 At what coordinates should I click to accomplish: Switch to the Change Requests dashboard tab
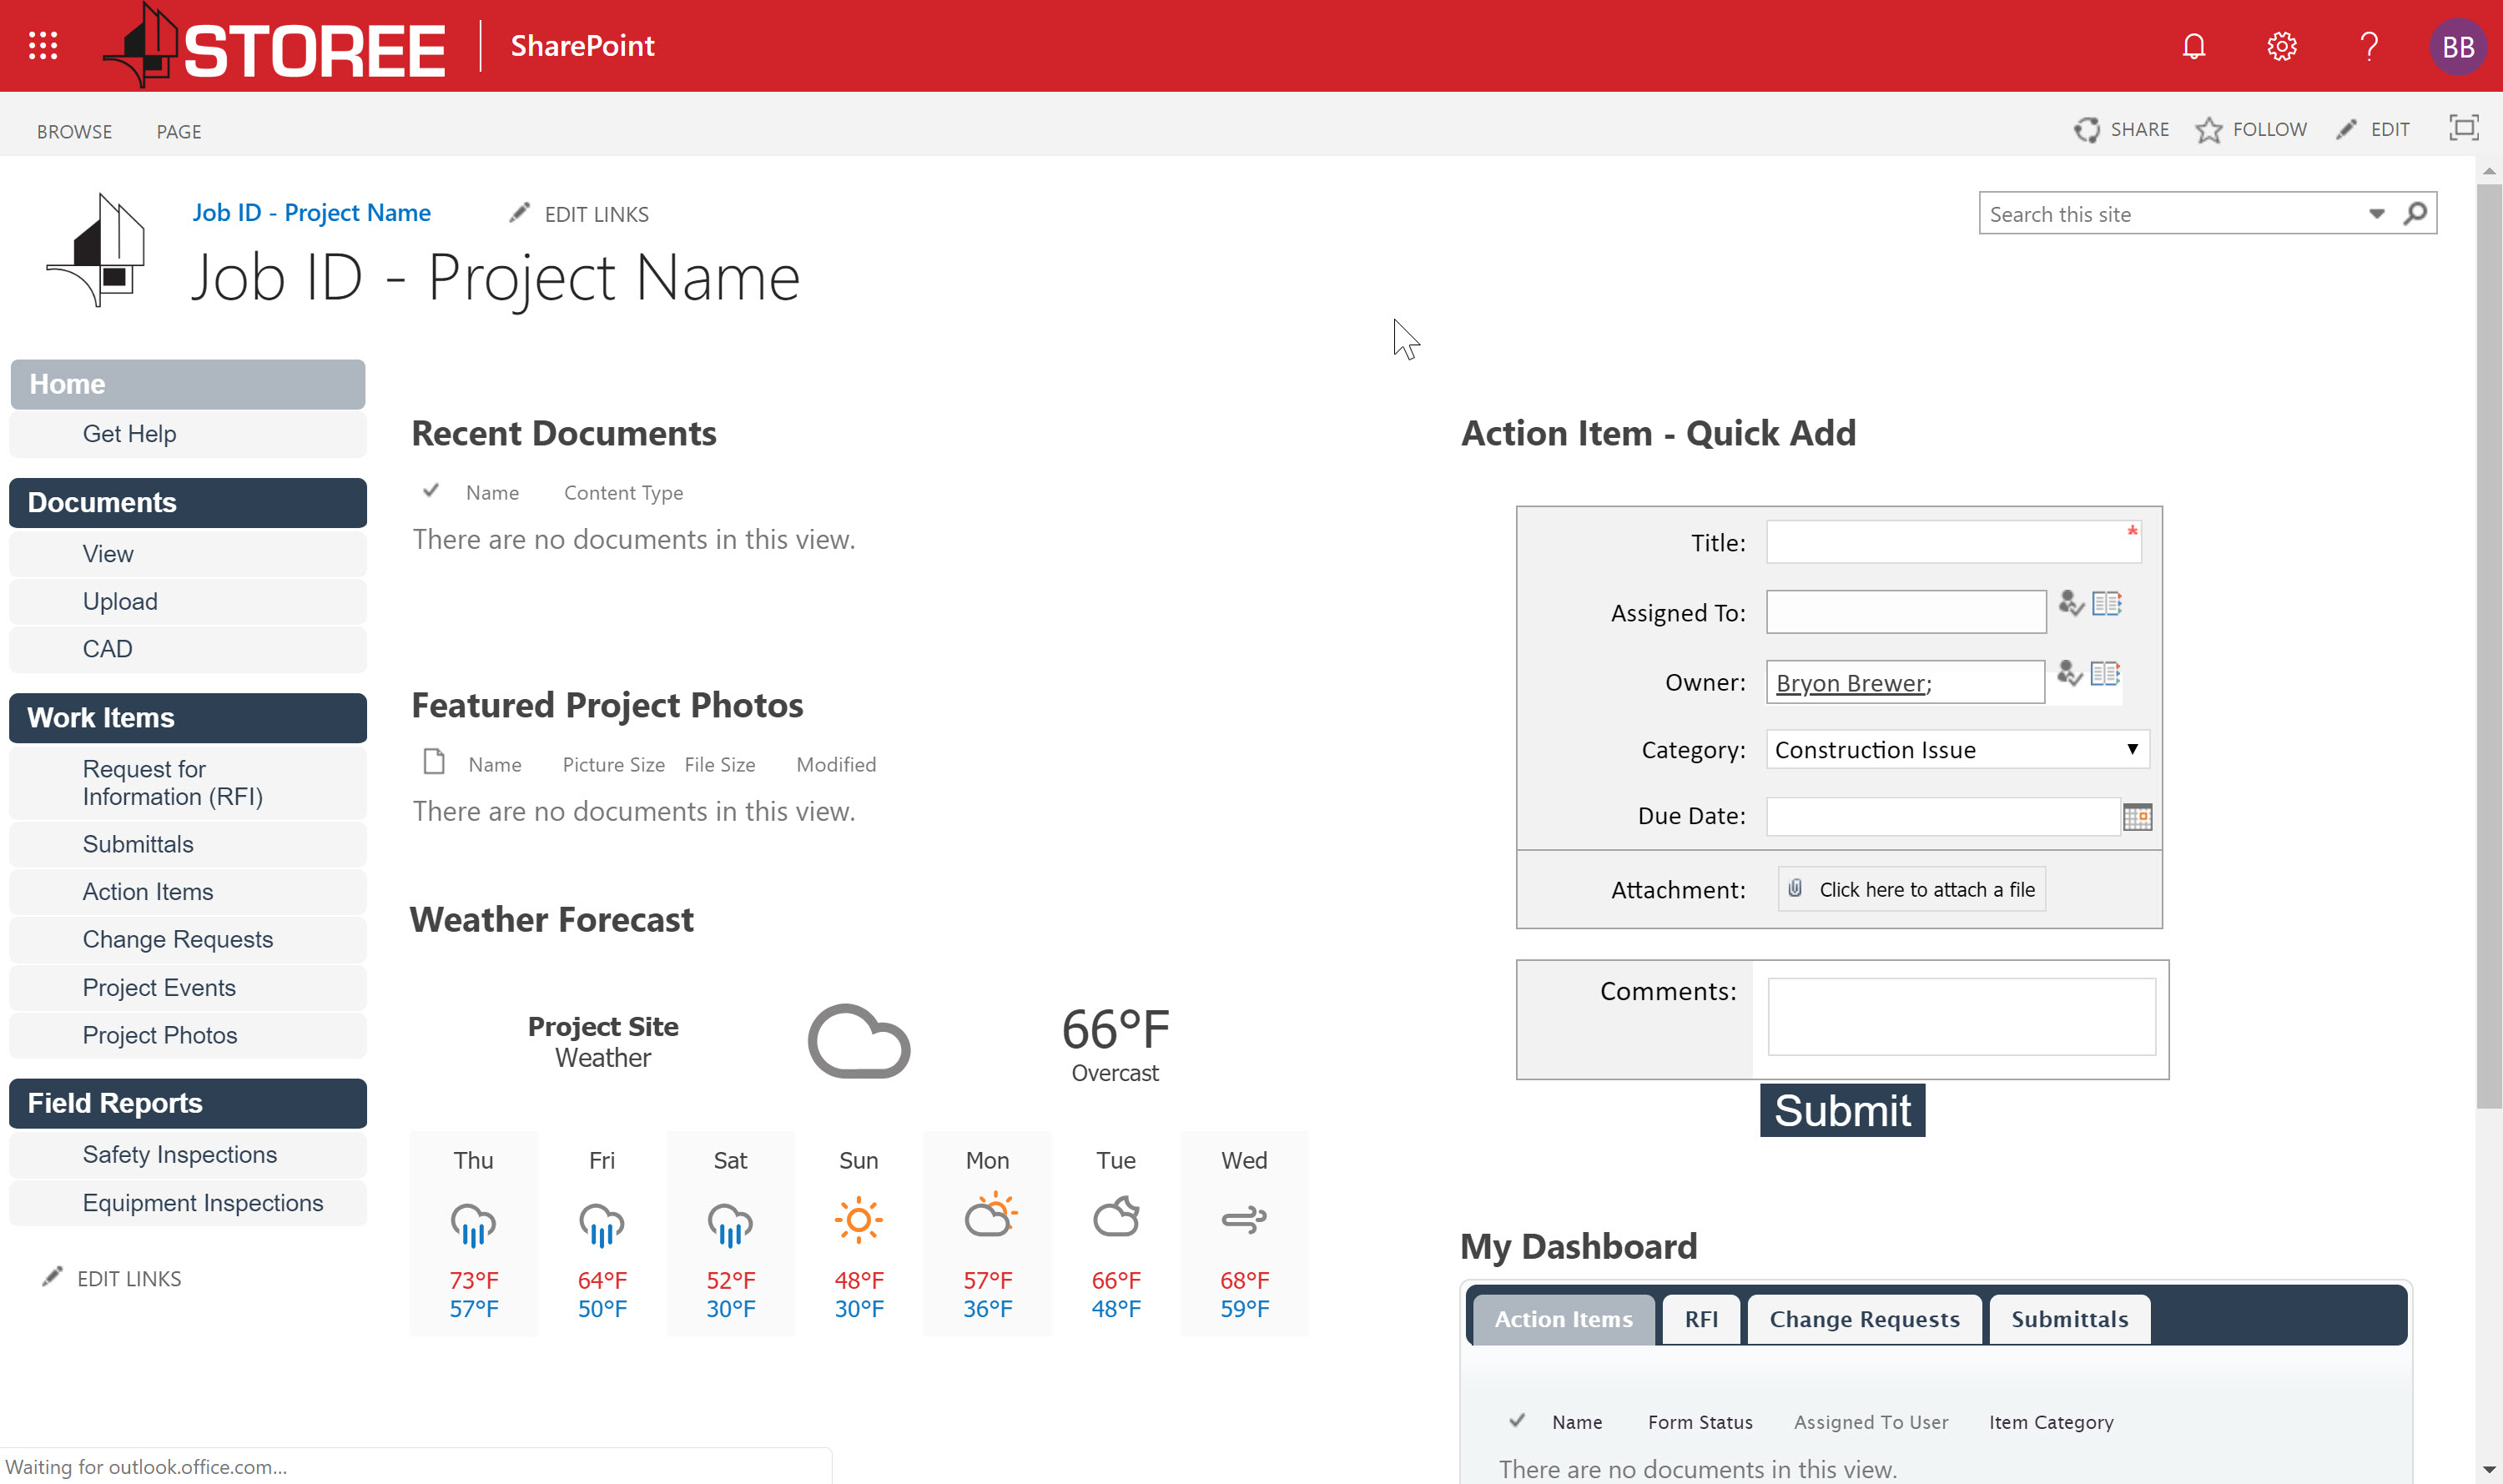pyautogui.click(x=1863, y=1319)
